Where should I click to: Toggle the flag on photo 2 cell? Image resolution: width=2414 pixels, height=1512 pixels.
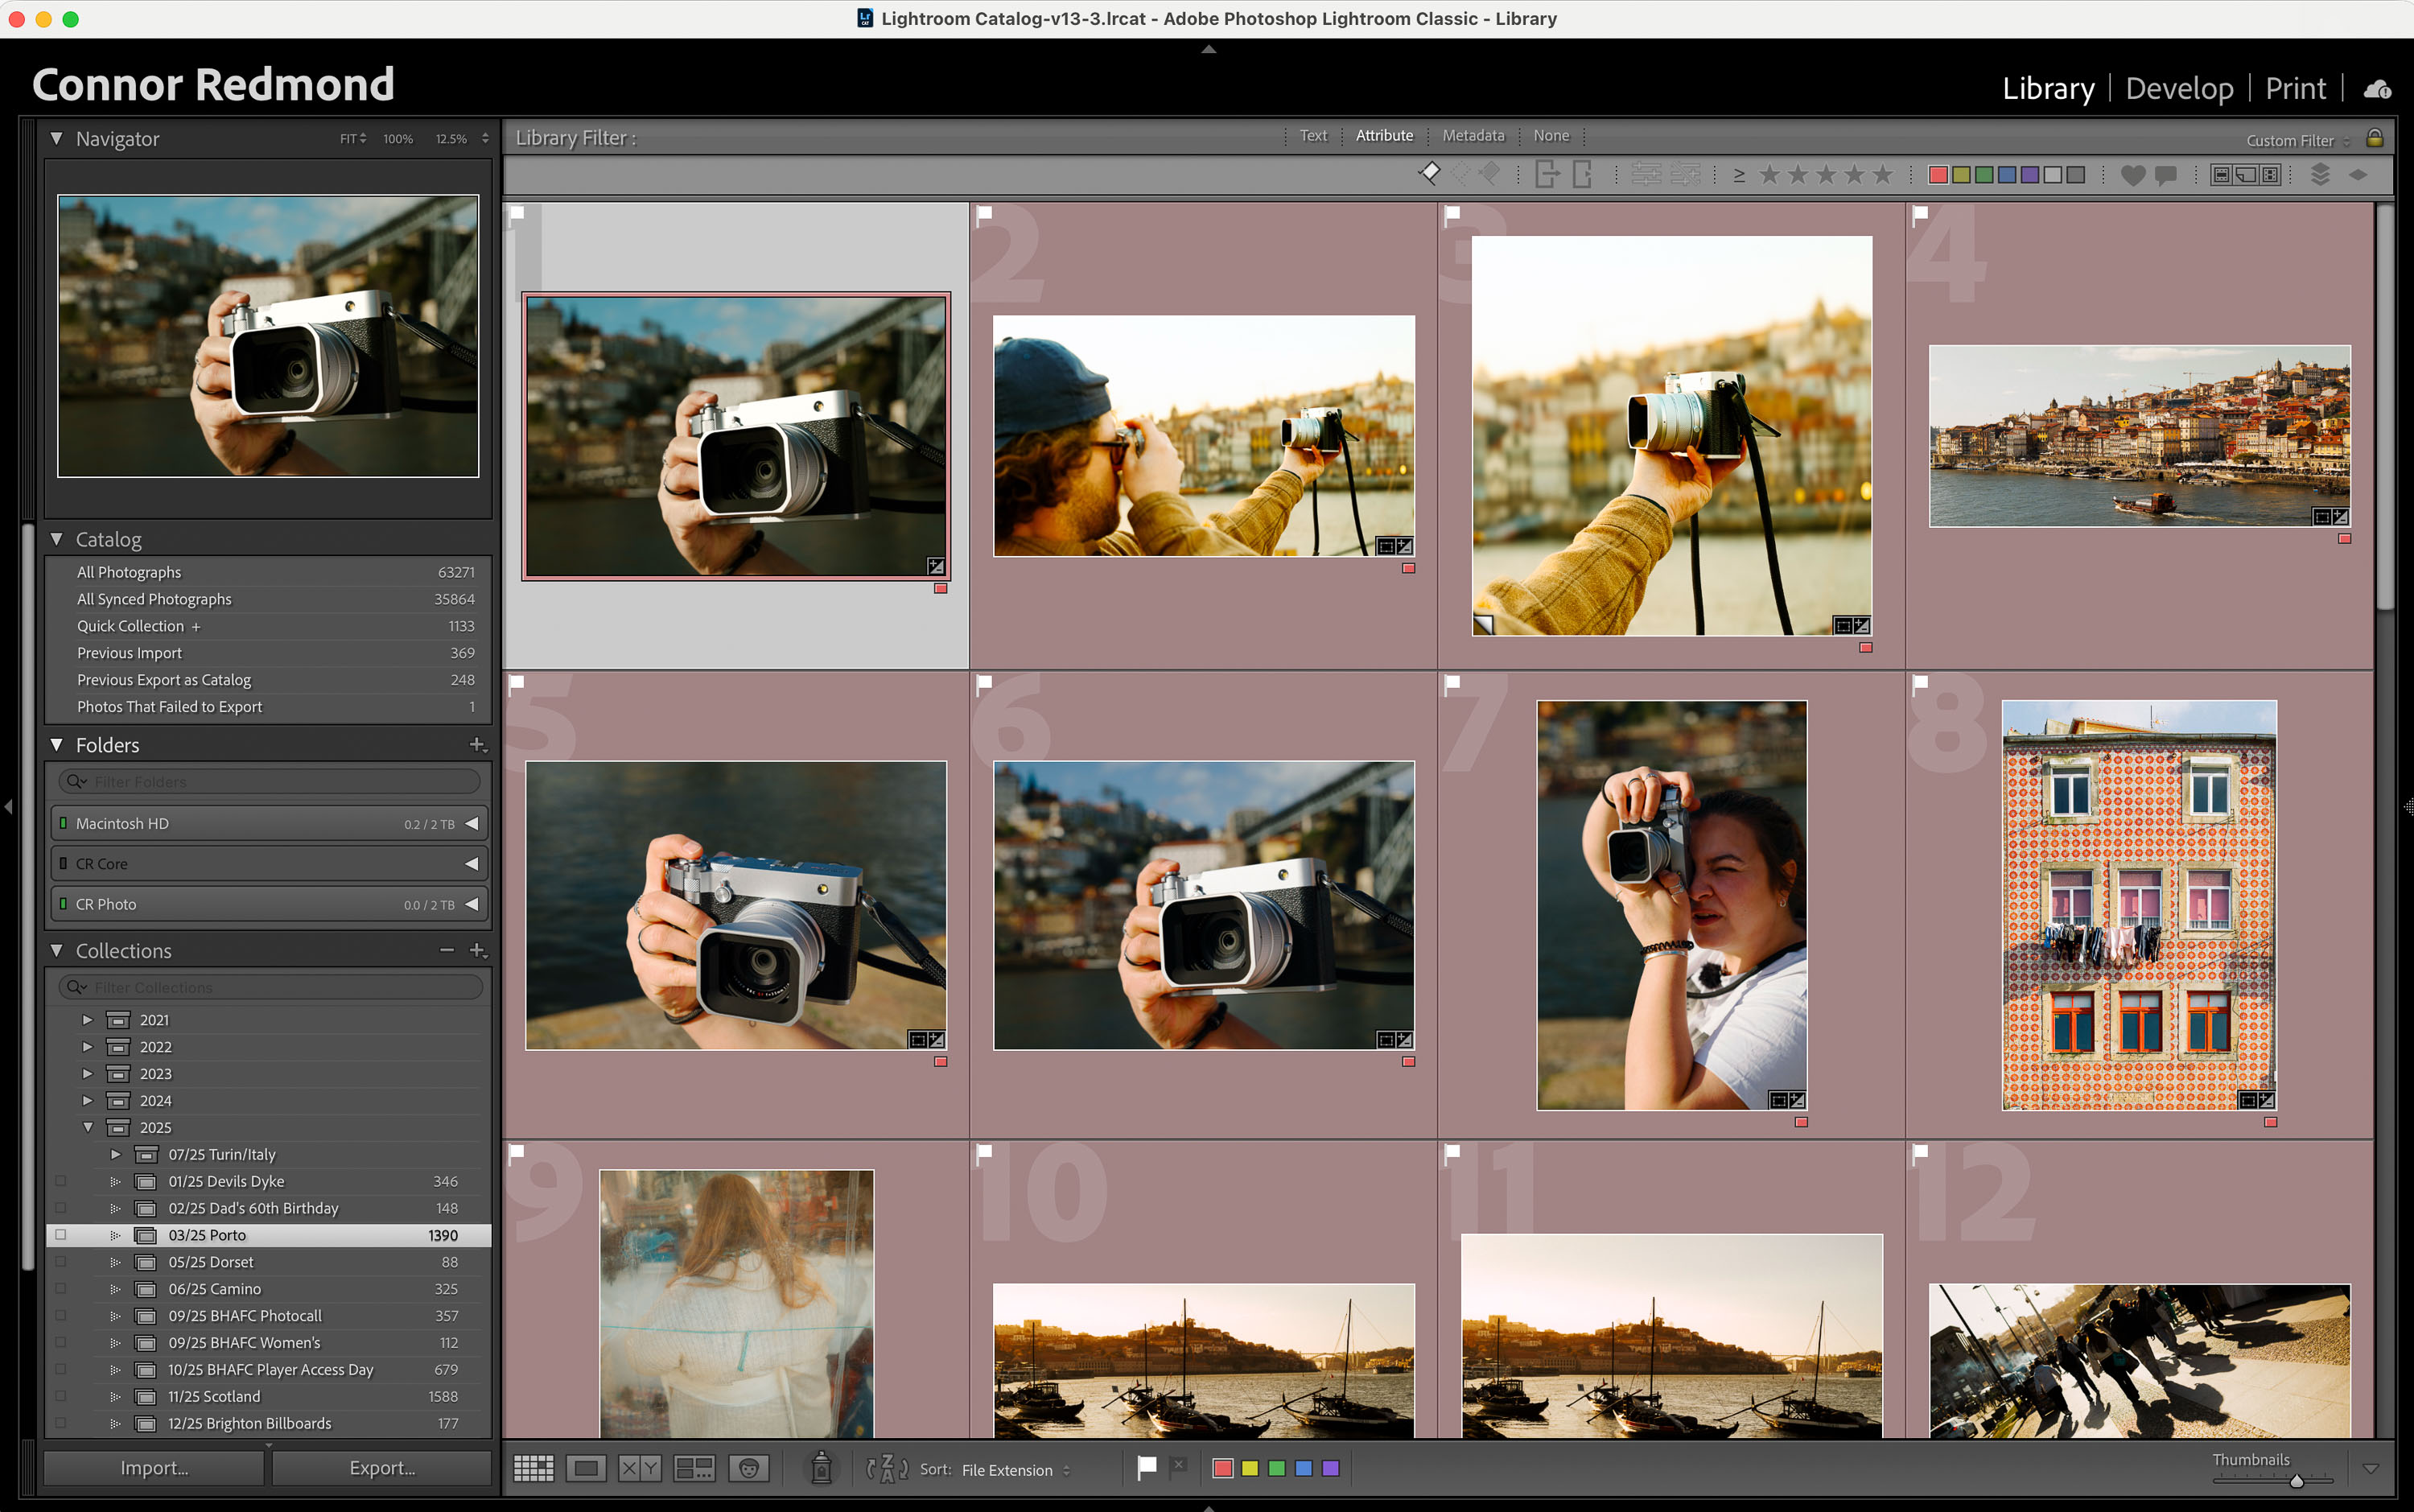click(984, 213)
